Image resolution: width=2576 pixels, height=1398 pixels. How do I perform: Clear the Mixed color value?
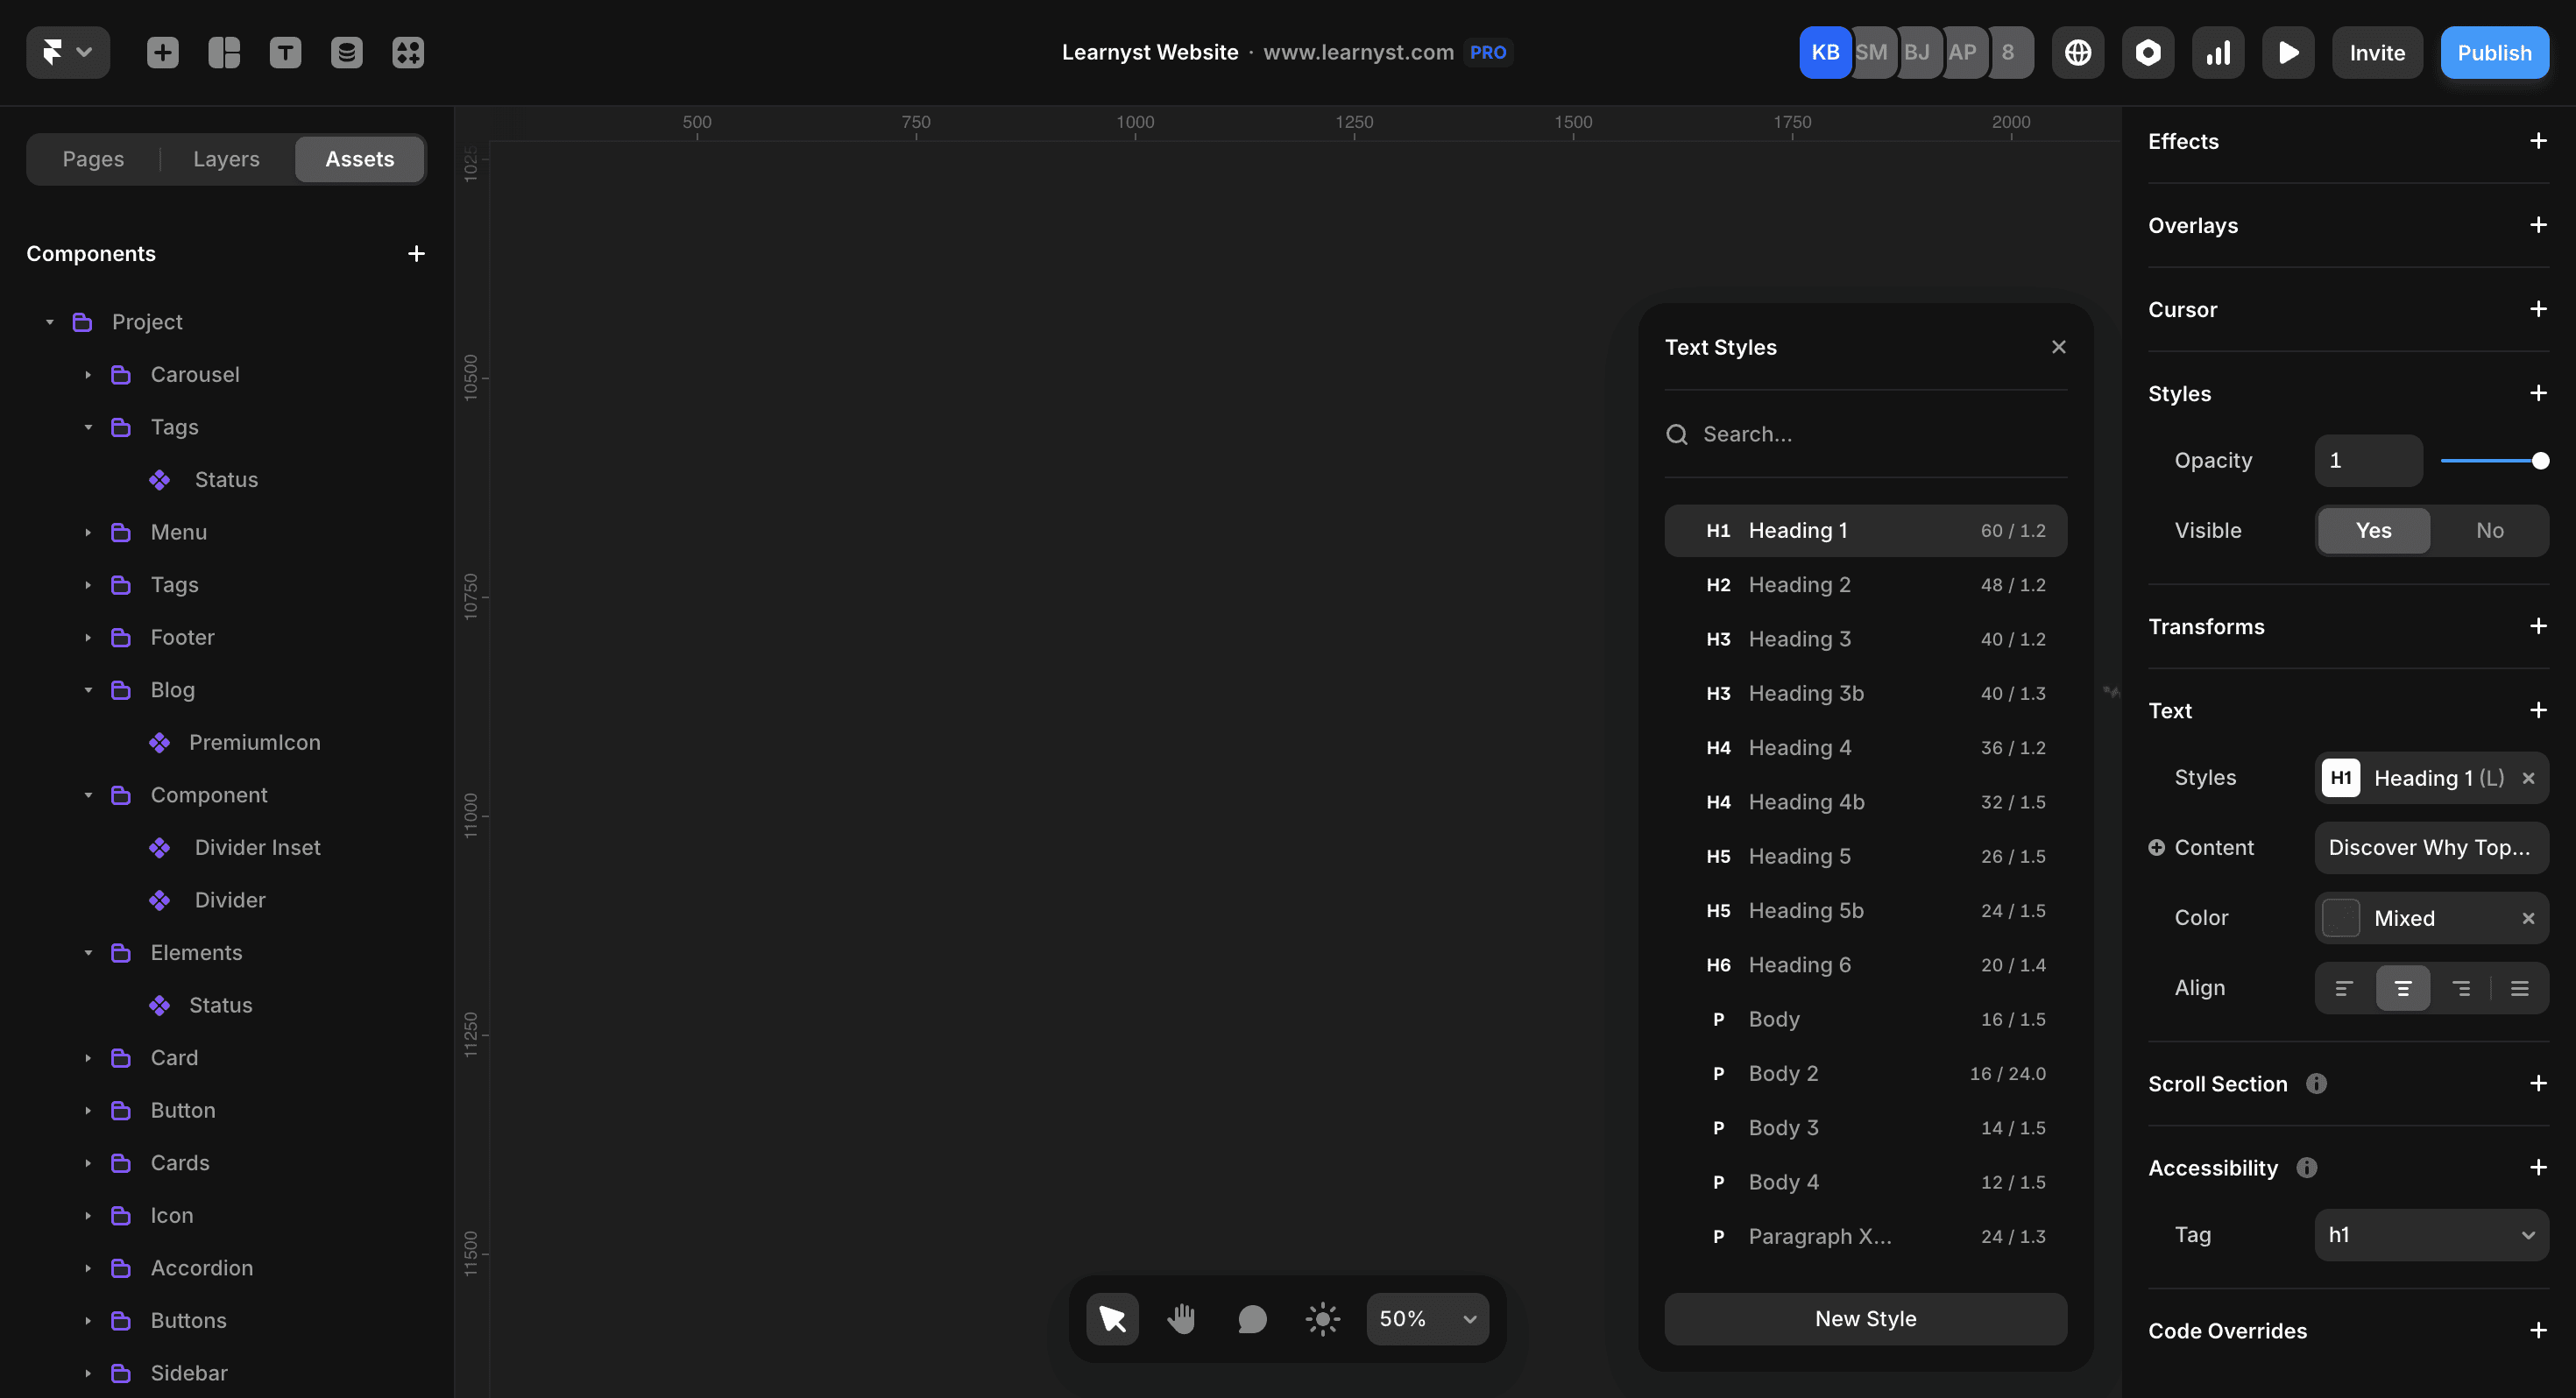coord(2528,918)
